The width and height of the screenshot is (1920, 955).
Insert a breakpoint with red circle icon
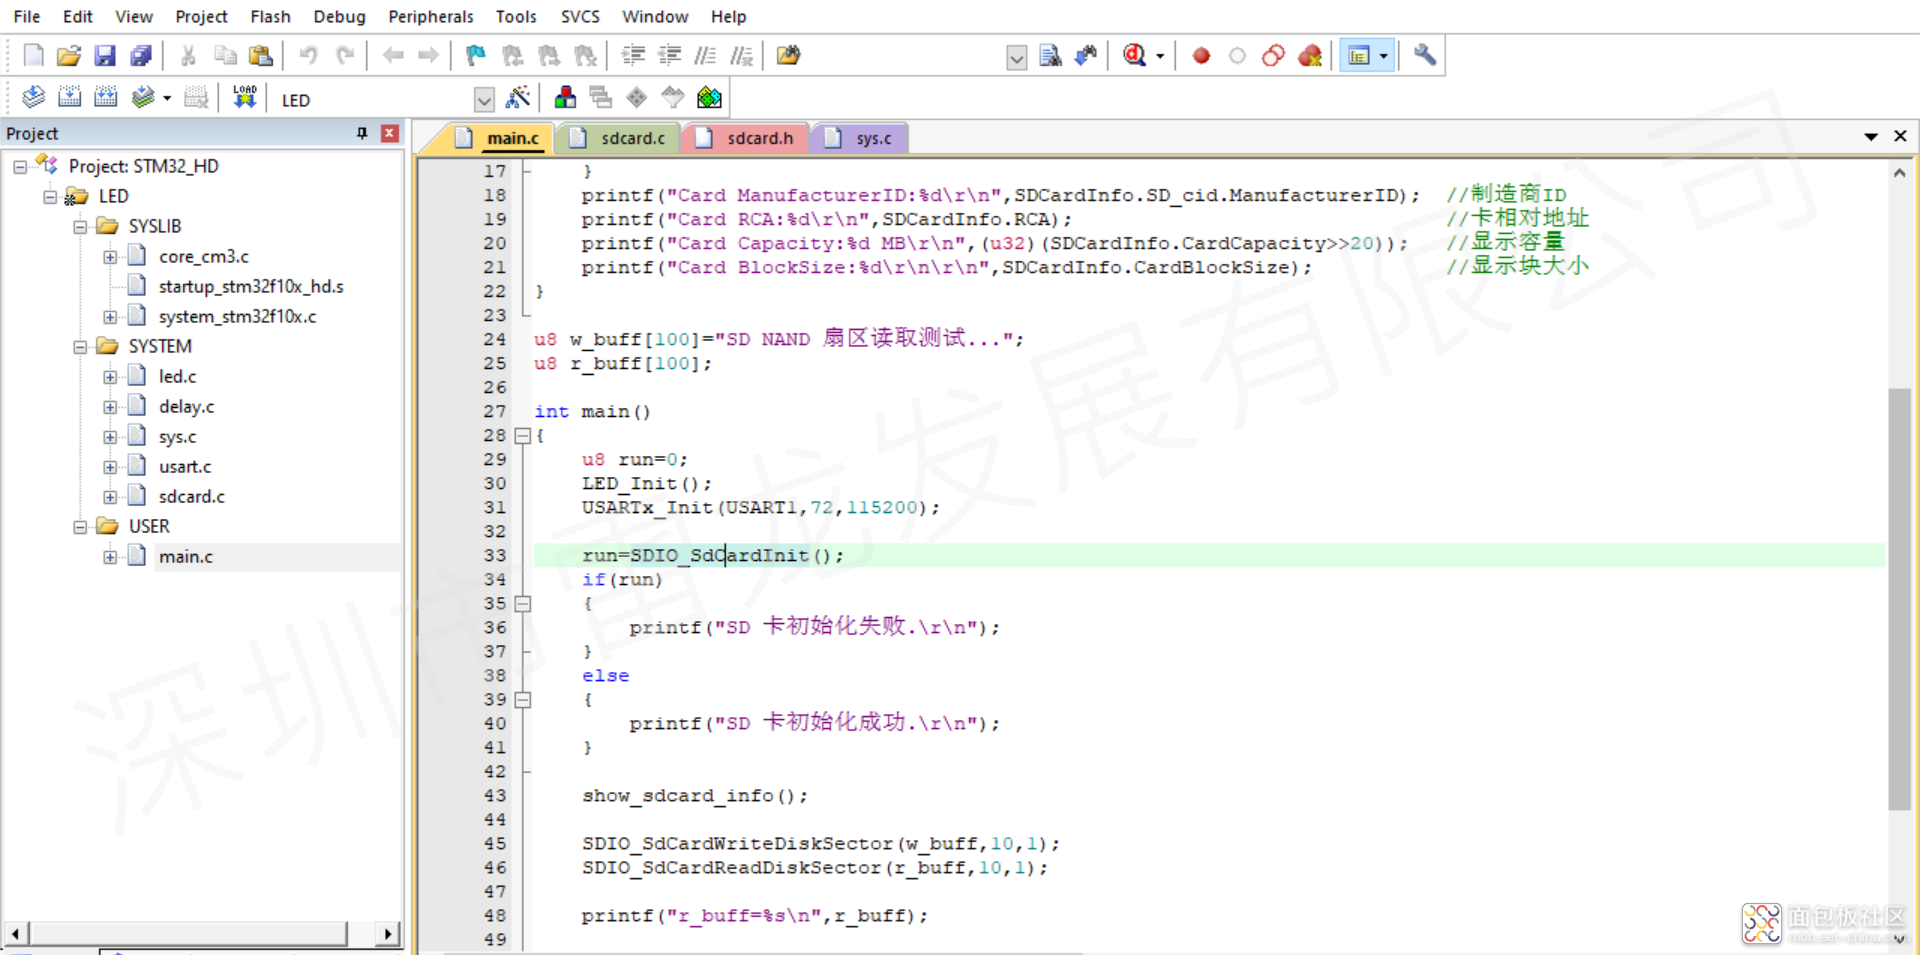click(1201, 56)
